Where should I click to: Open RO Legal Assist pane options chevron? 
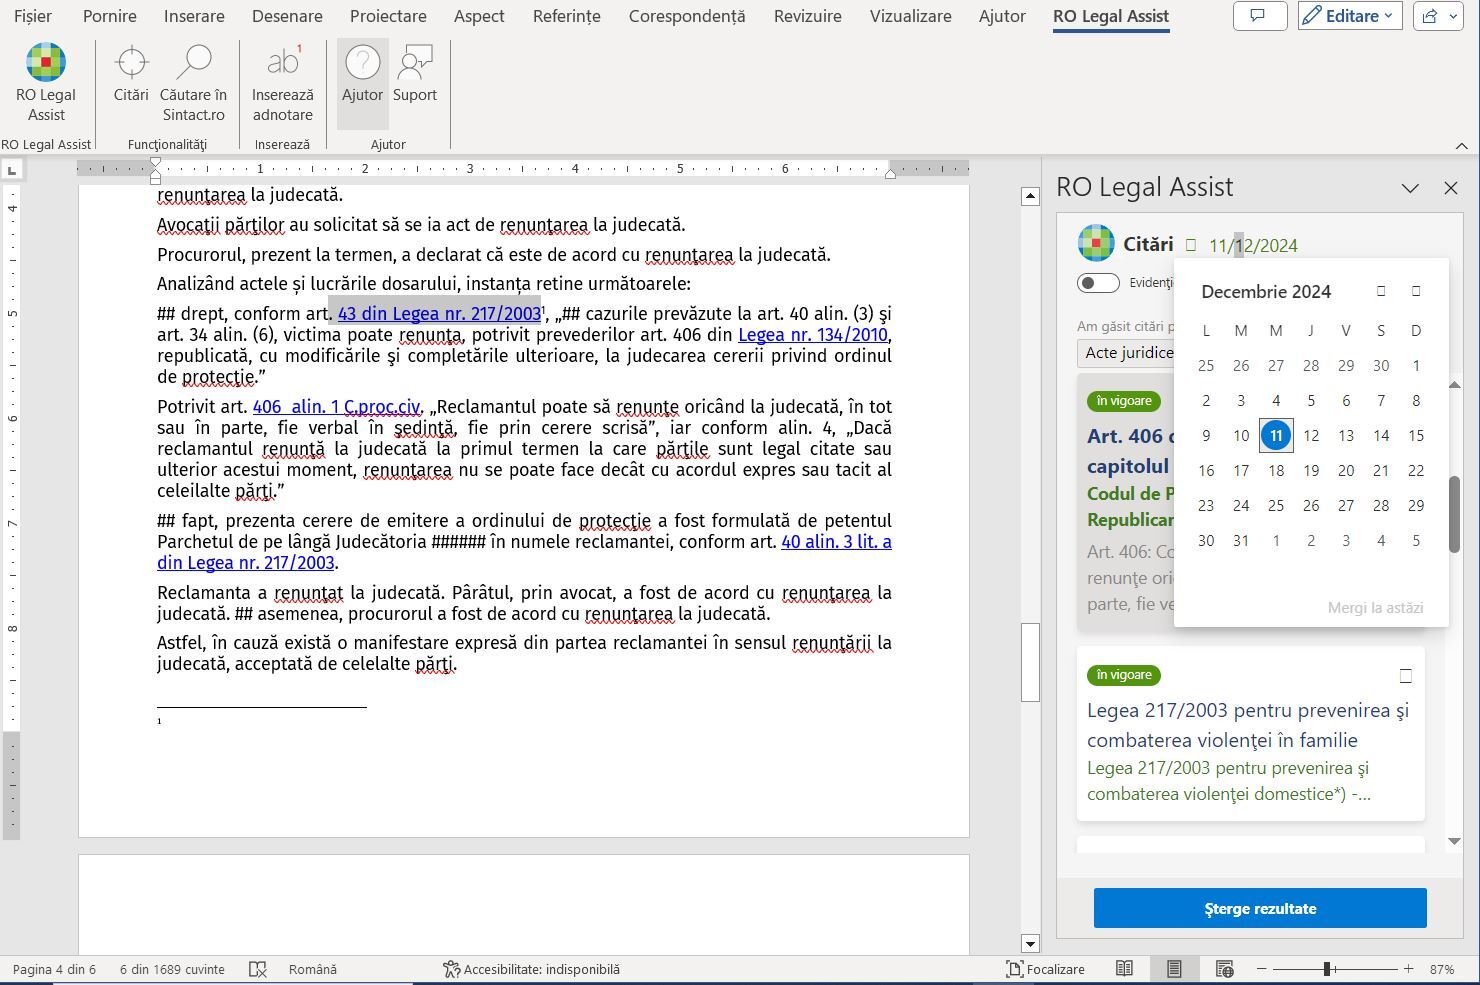point(1410,188)
